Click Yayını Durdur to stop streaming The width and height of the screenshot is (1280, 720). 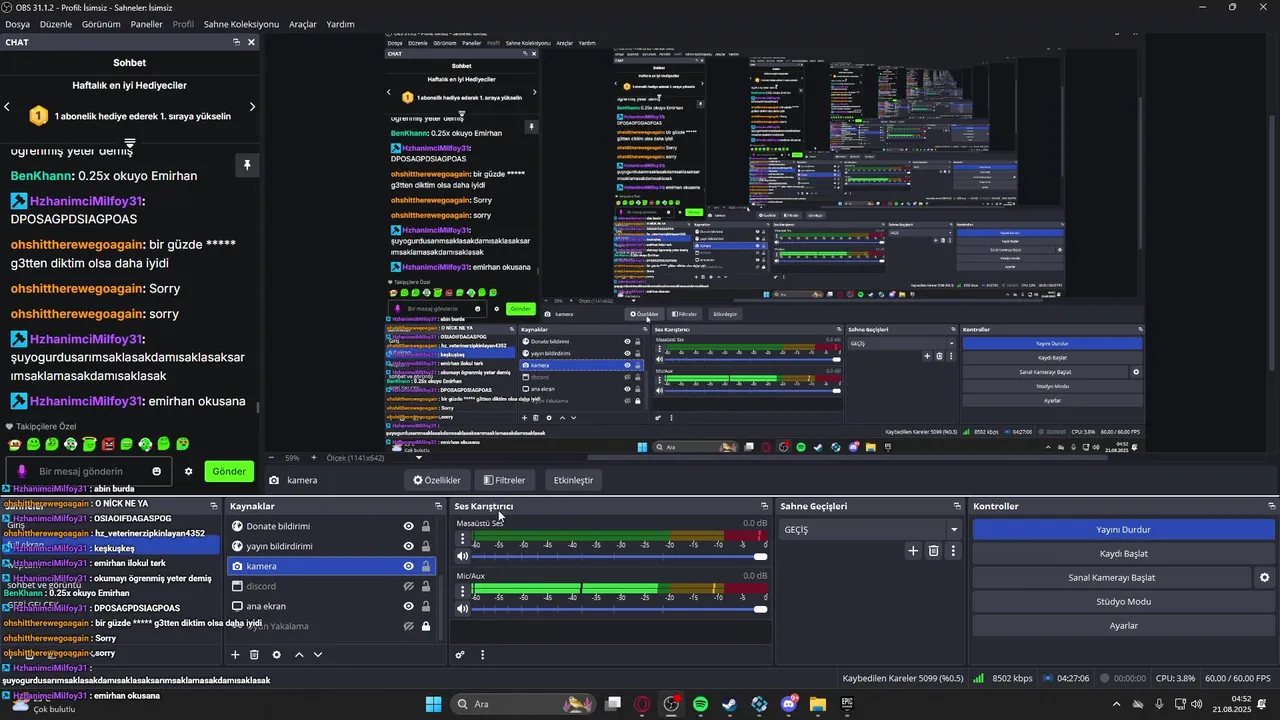coord(1124,530)
